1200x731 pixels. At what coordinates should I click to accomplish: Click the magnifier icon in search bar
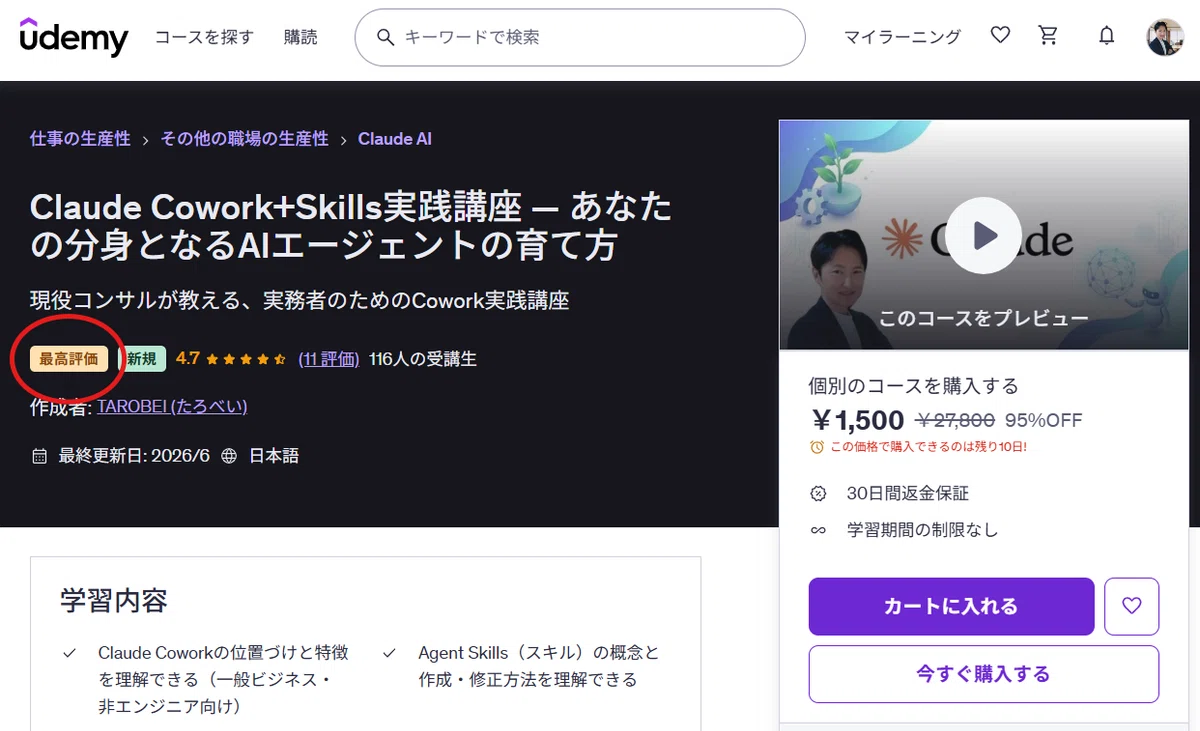(385, 38)
